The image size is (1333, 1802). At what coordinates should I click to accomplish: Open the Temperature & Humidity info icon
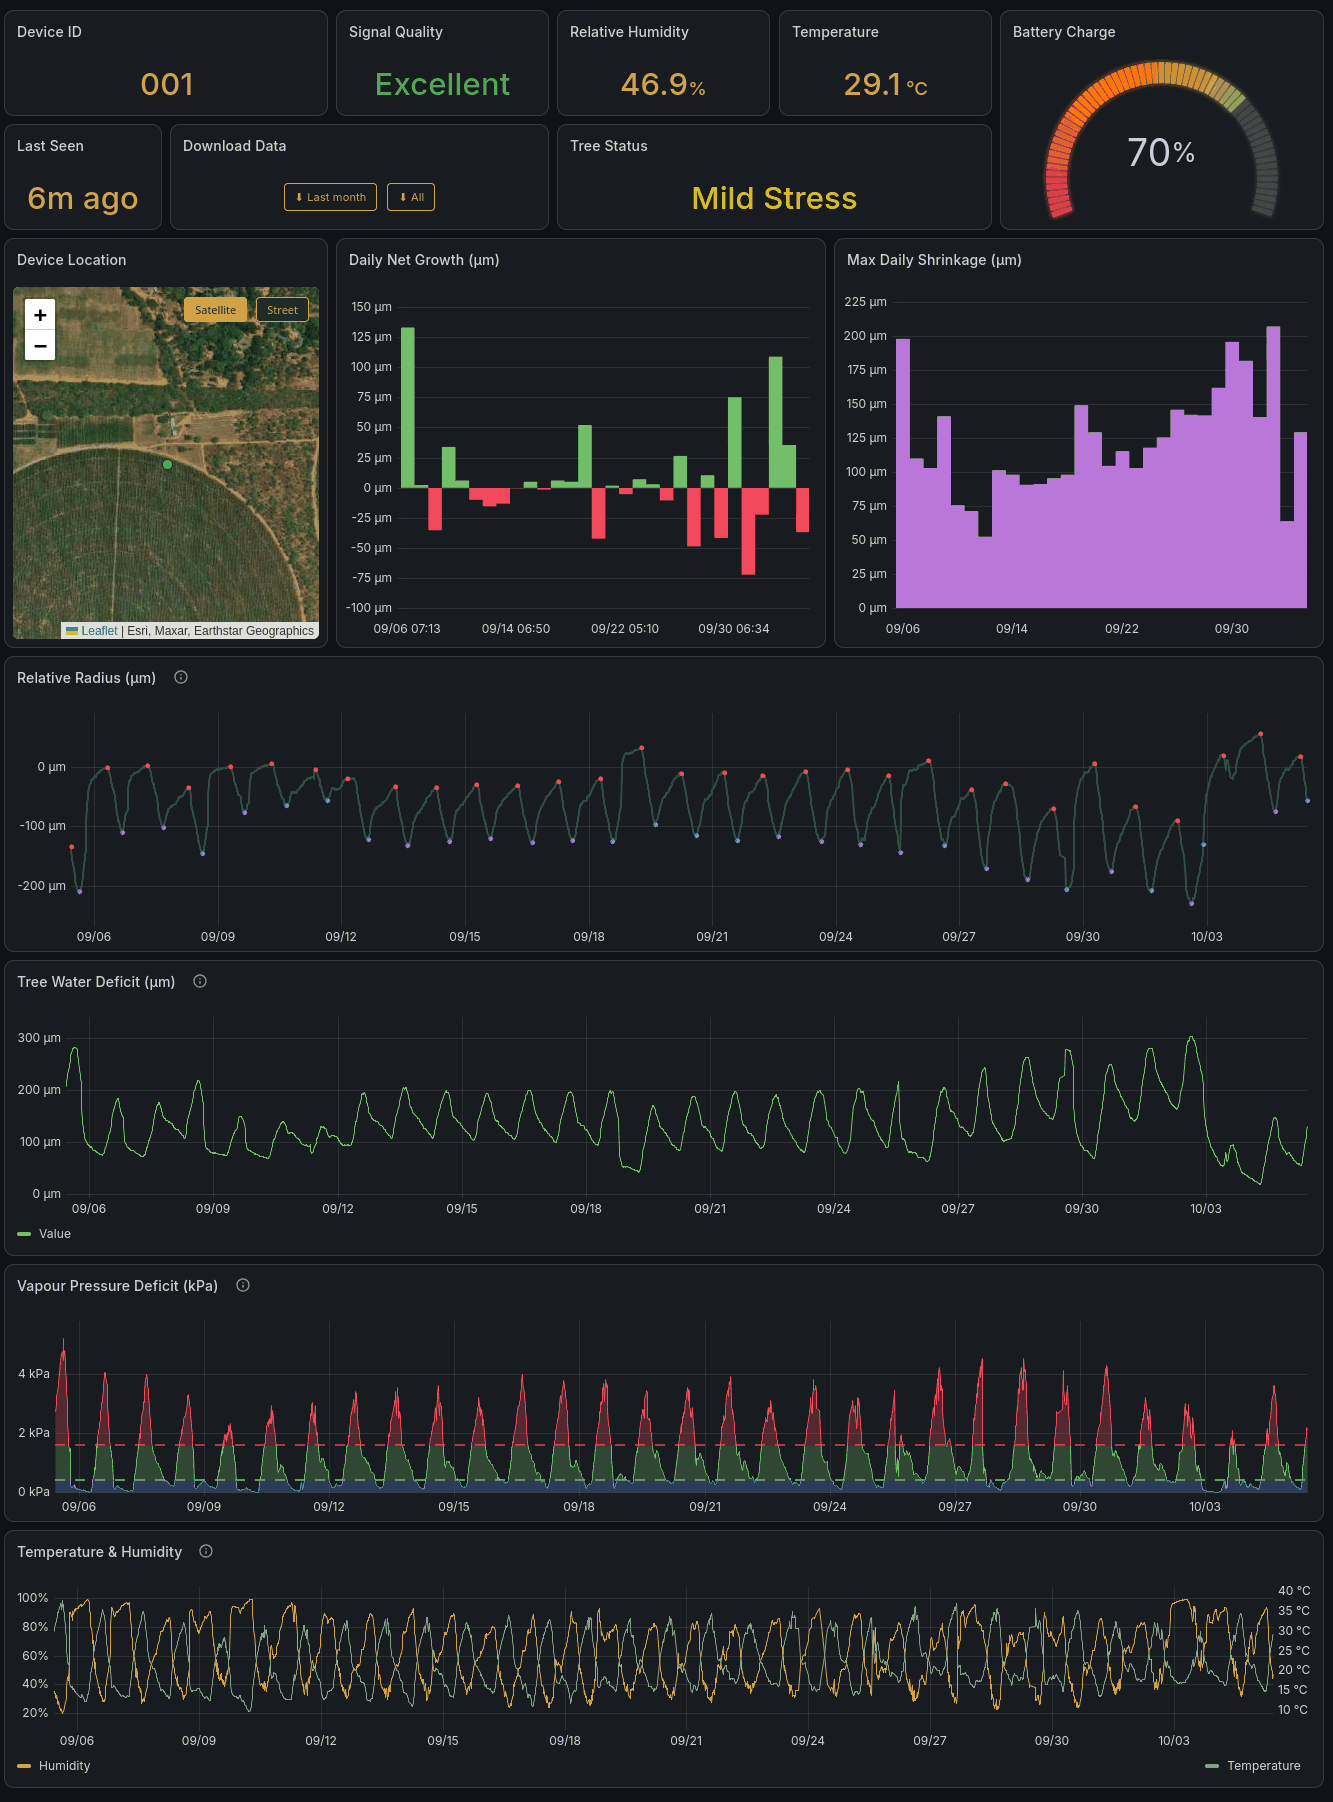pyautogui.click(x=206, y=1551)
